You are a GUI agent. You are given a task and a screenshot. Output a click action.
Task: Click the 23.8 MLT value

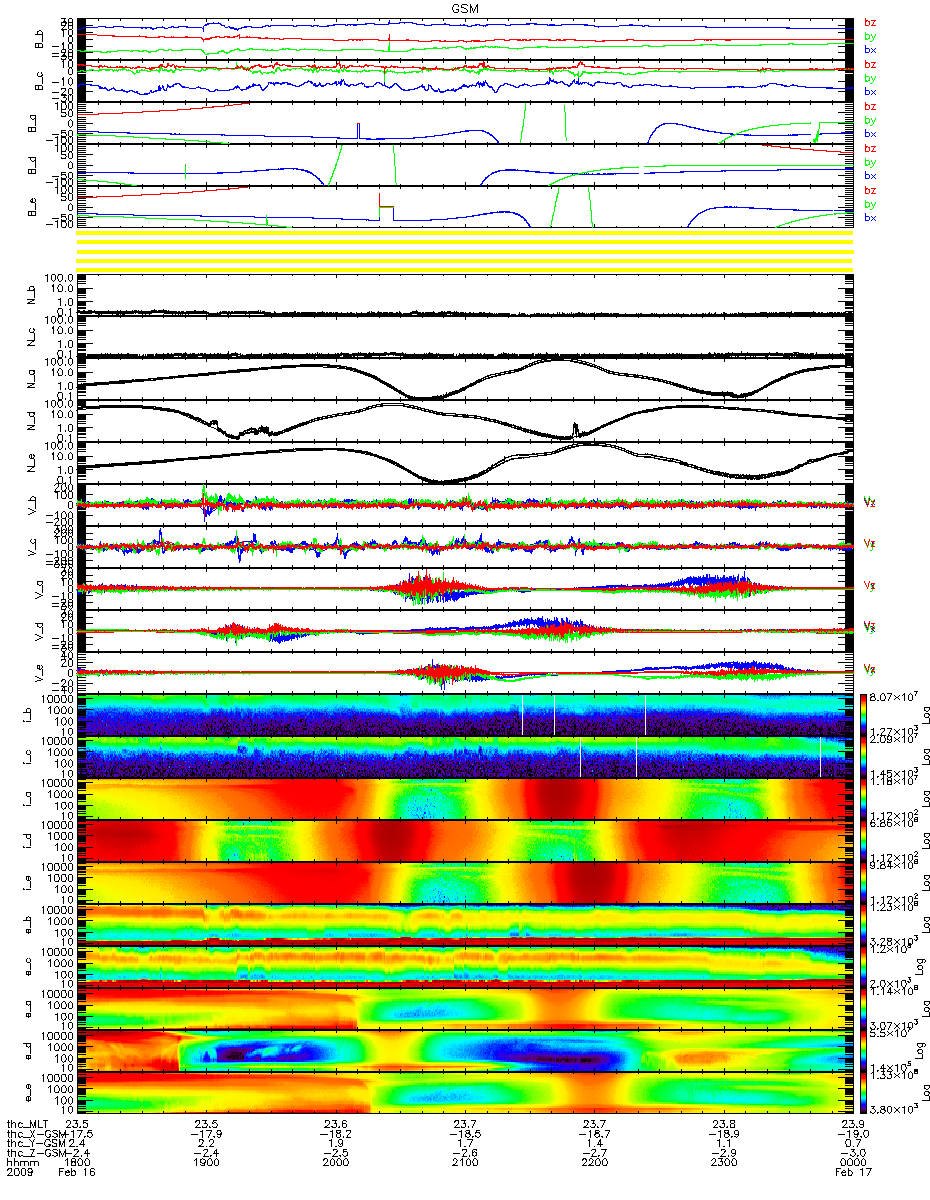(722, 1124)
